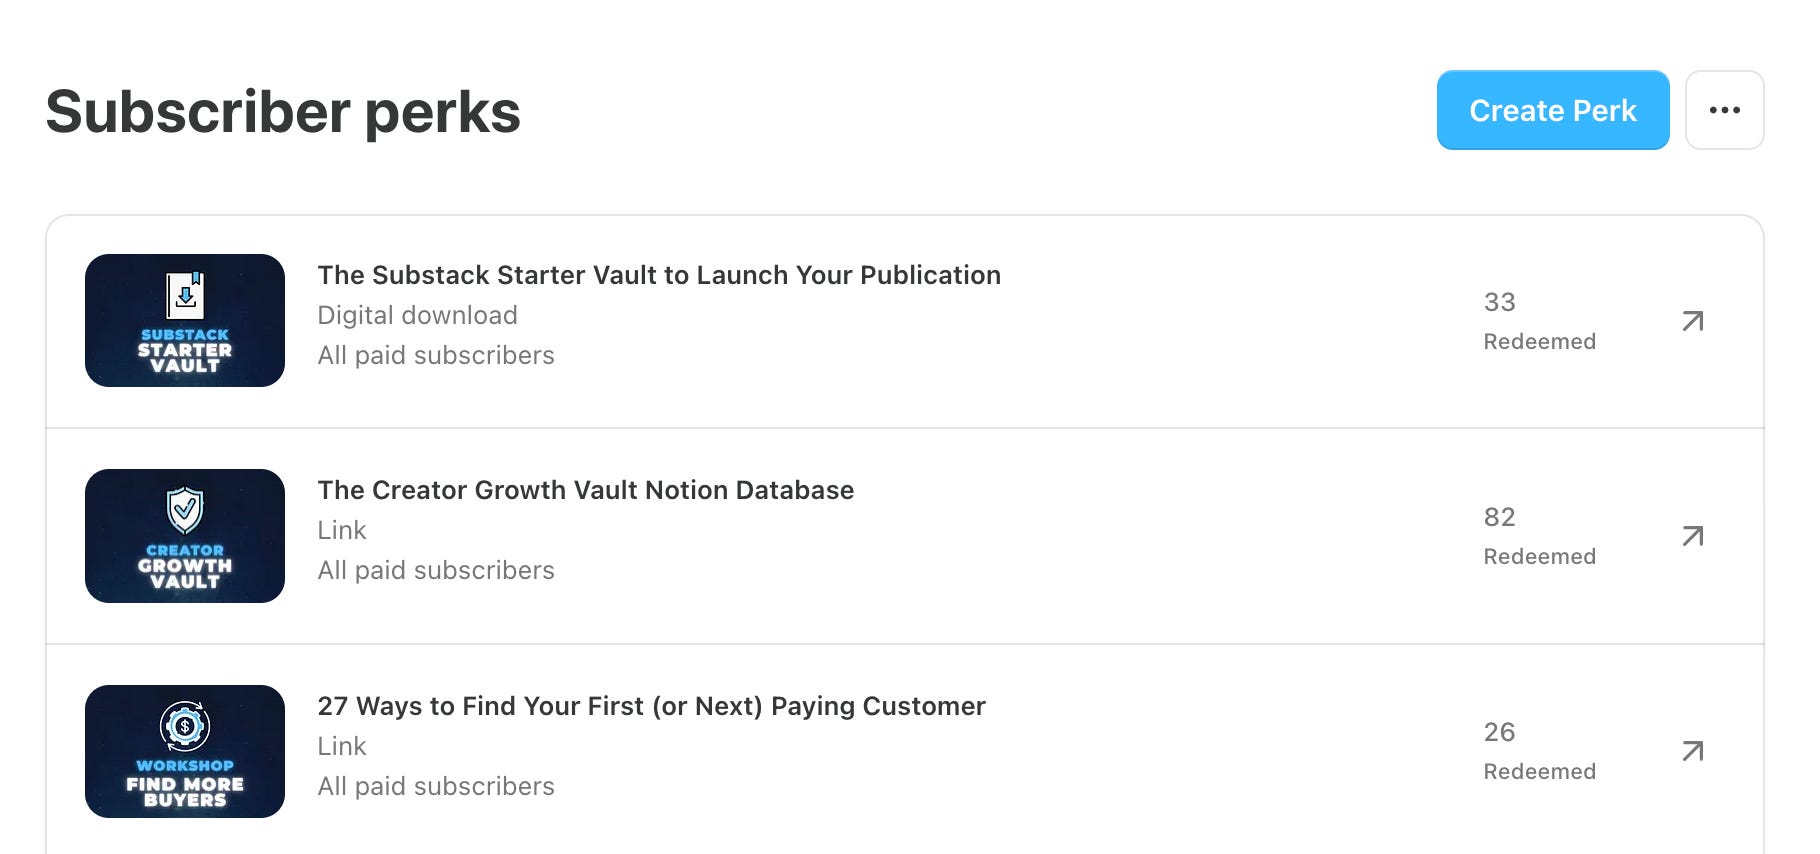Click the Digital download type label
1820x854 pixels.
point(417,315)
